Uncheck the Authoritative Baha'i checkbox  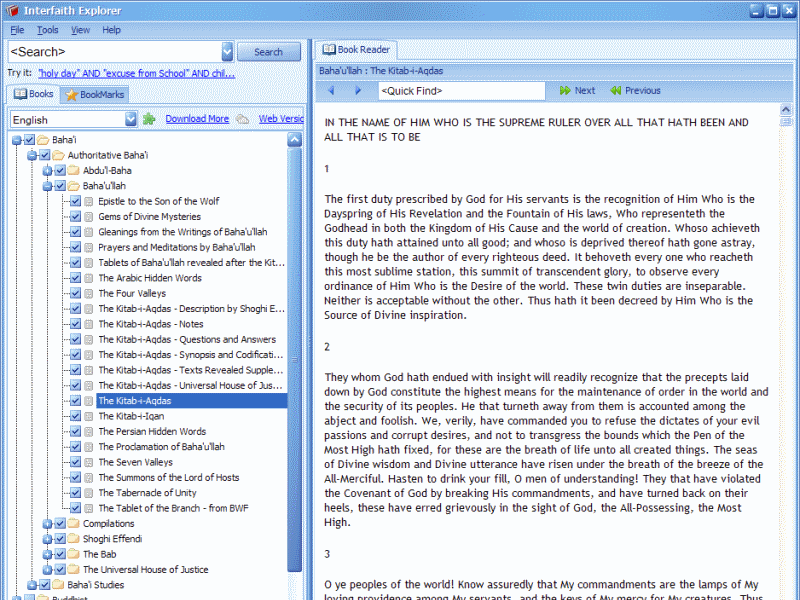[45, 155]
